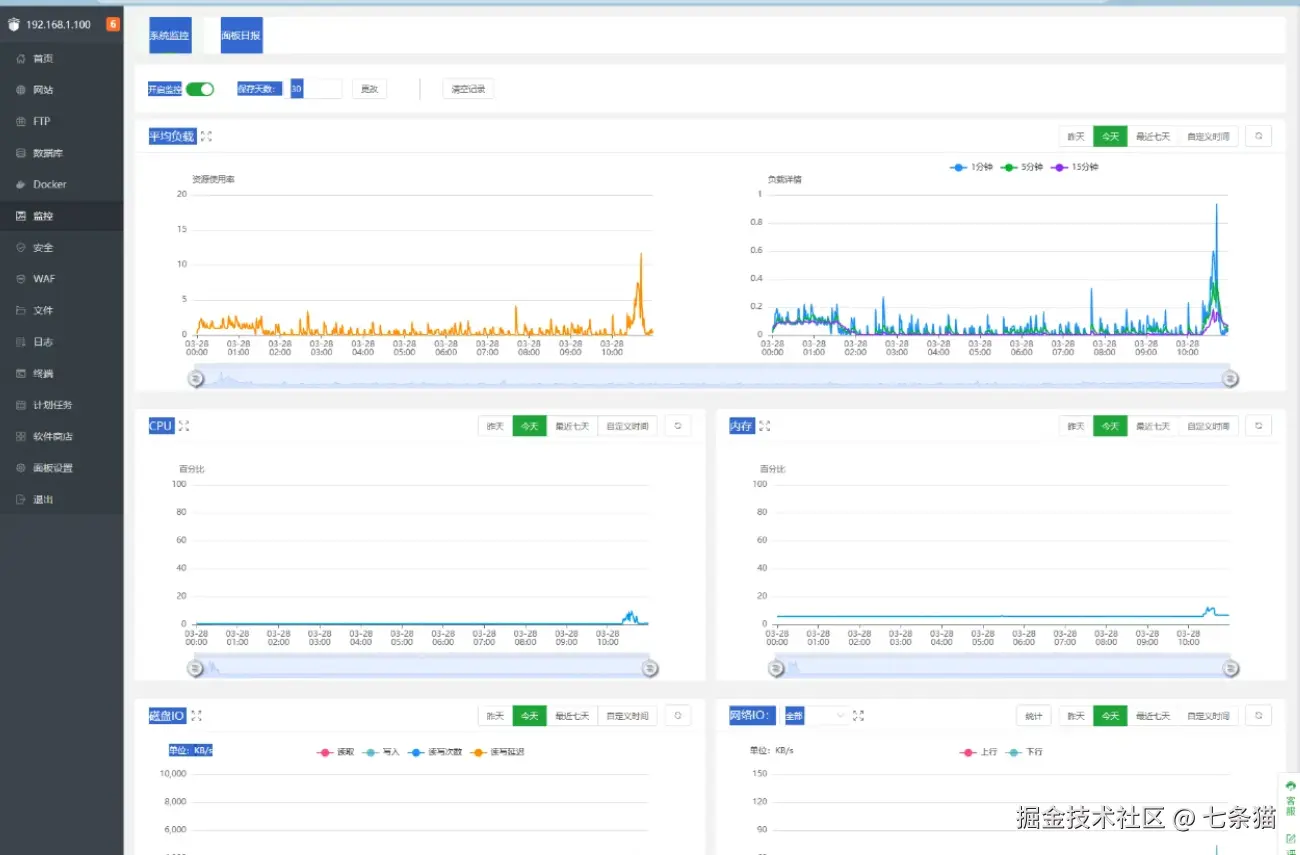Image resolution: width=1300 pixels, height=855 pixels.
Task: Select 昨天 for the CPU chart
Action: pos(495,426)
